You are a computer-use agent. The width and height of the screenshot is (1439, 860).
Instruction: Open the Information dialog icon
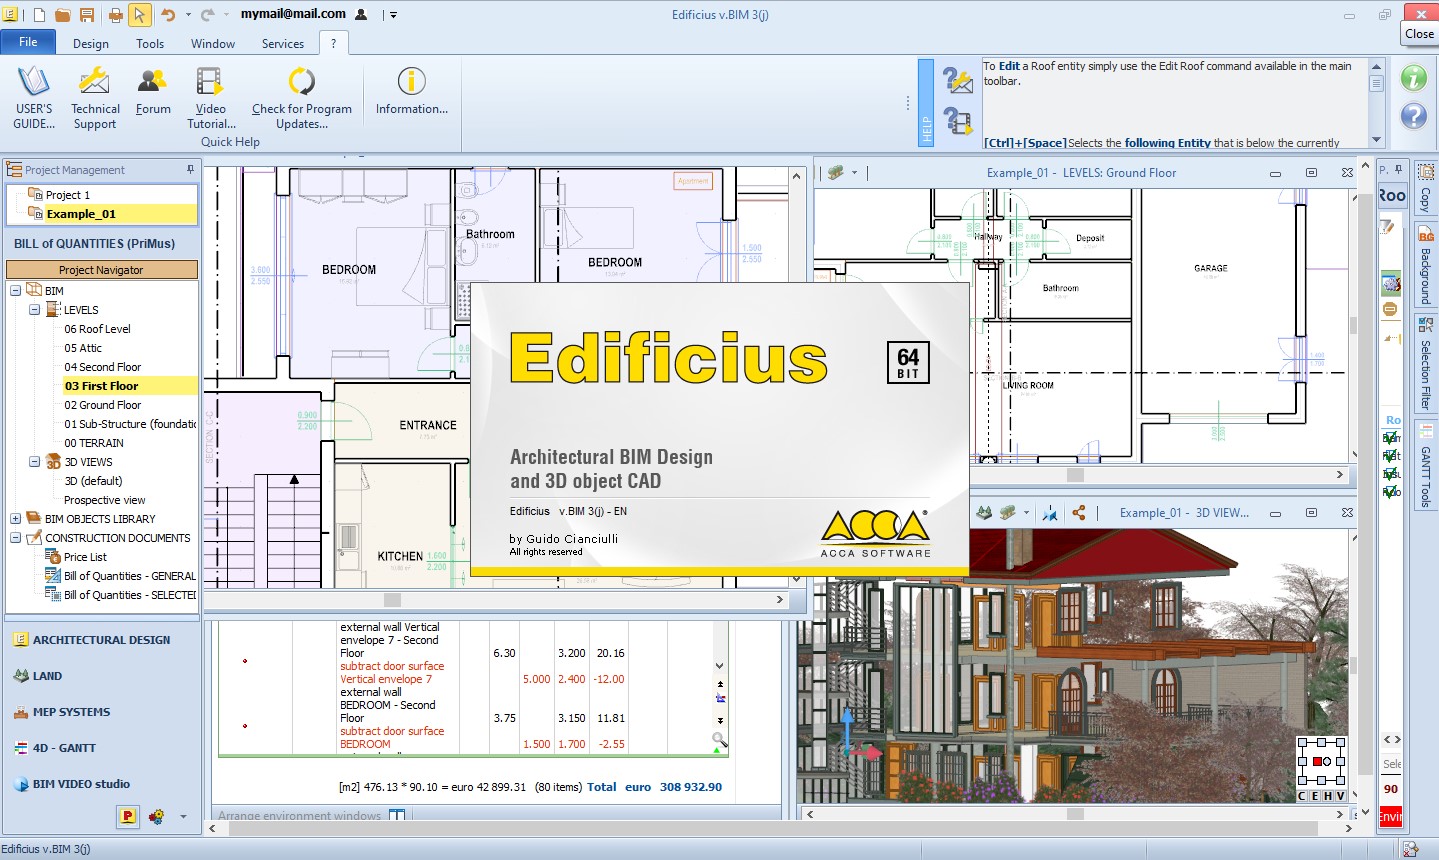(x=411, y=90)
